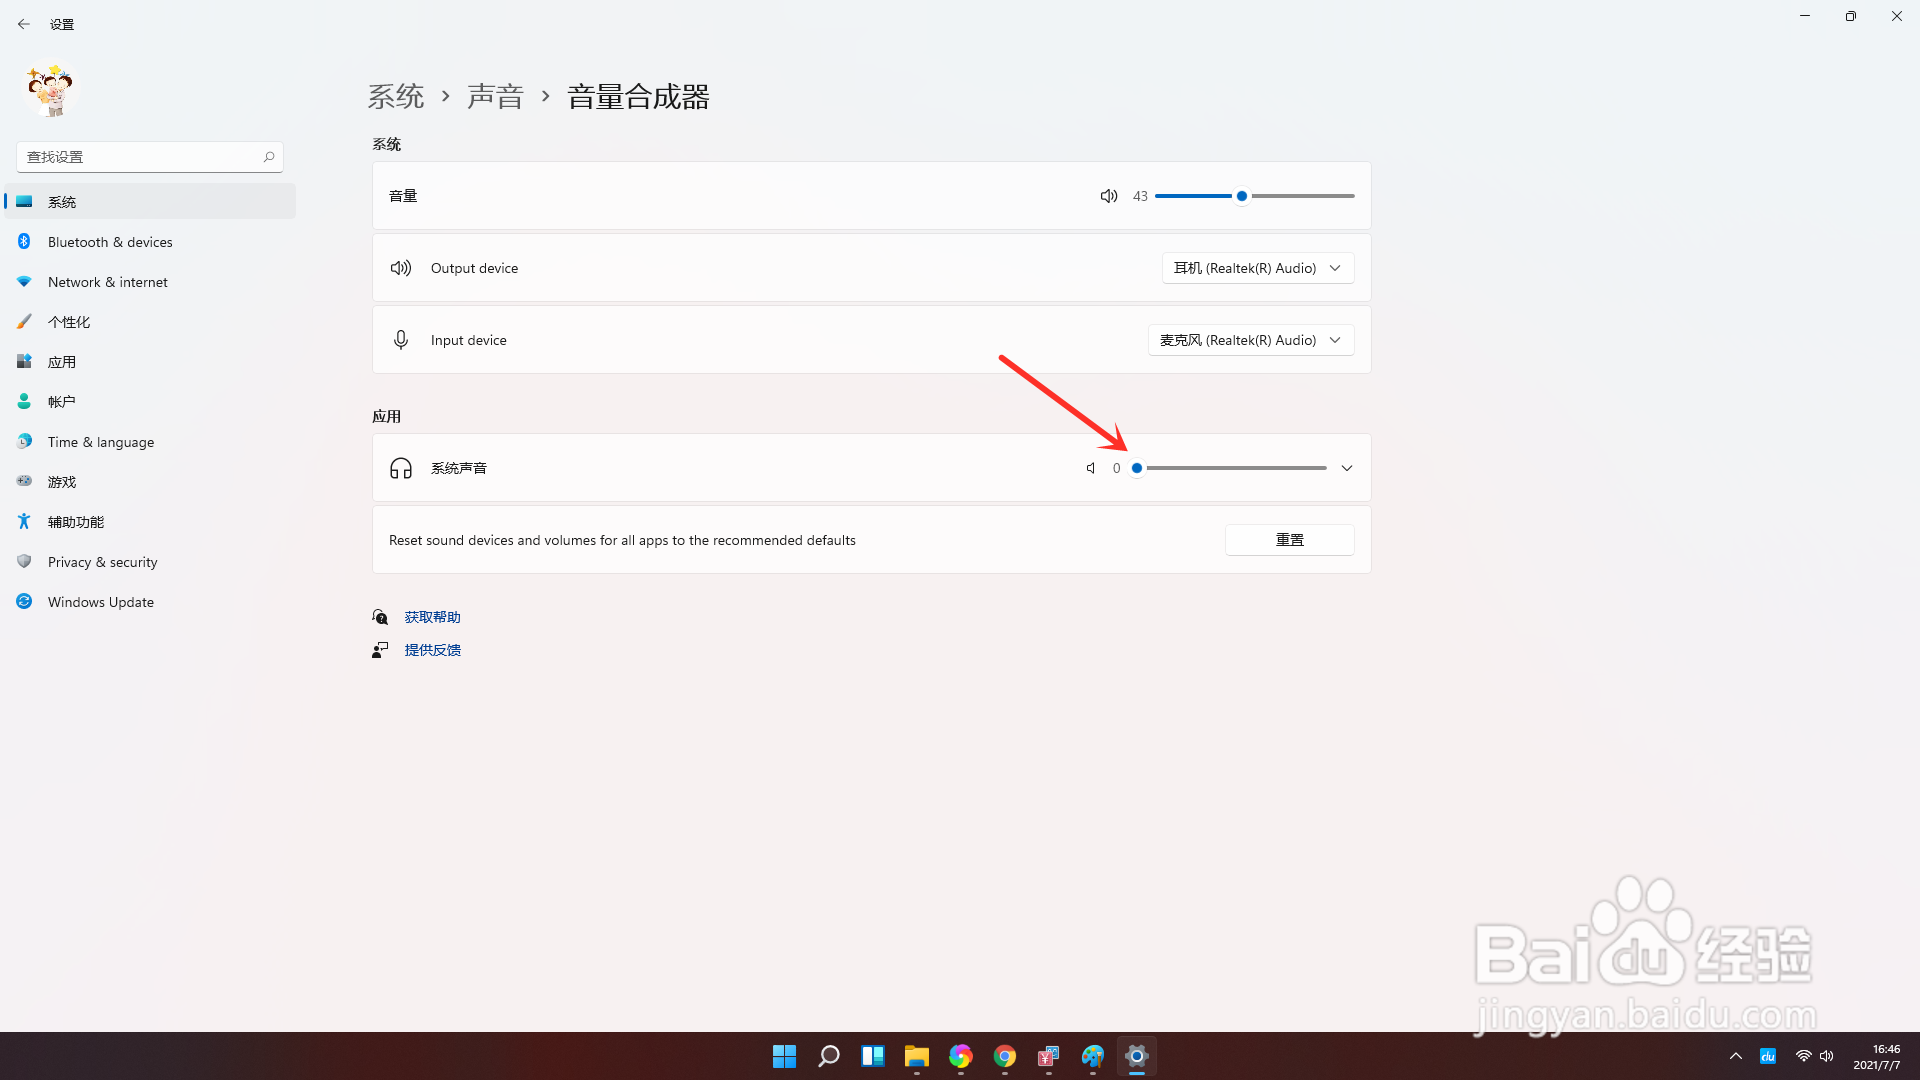Click the 游戏 sidebar entry
The image size is (1920, 1080).
(x=61, y=481)
